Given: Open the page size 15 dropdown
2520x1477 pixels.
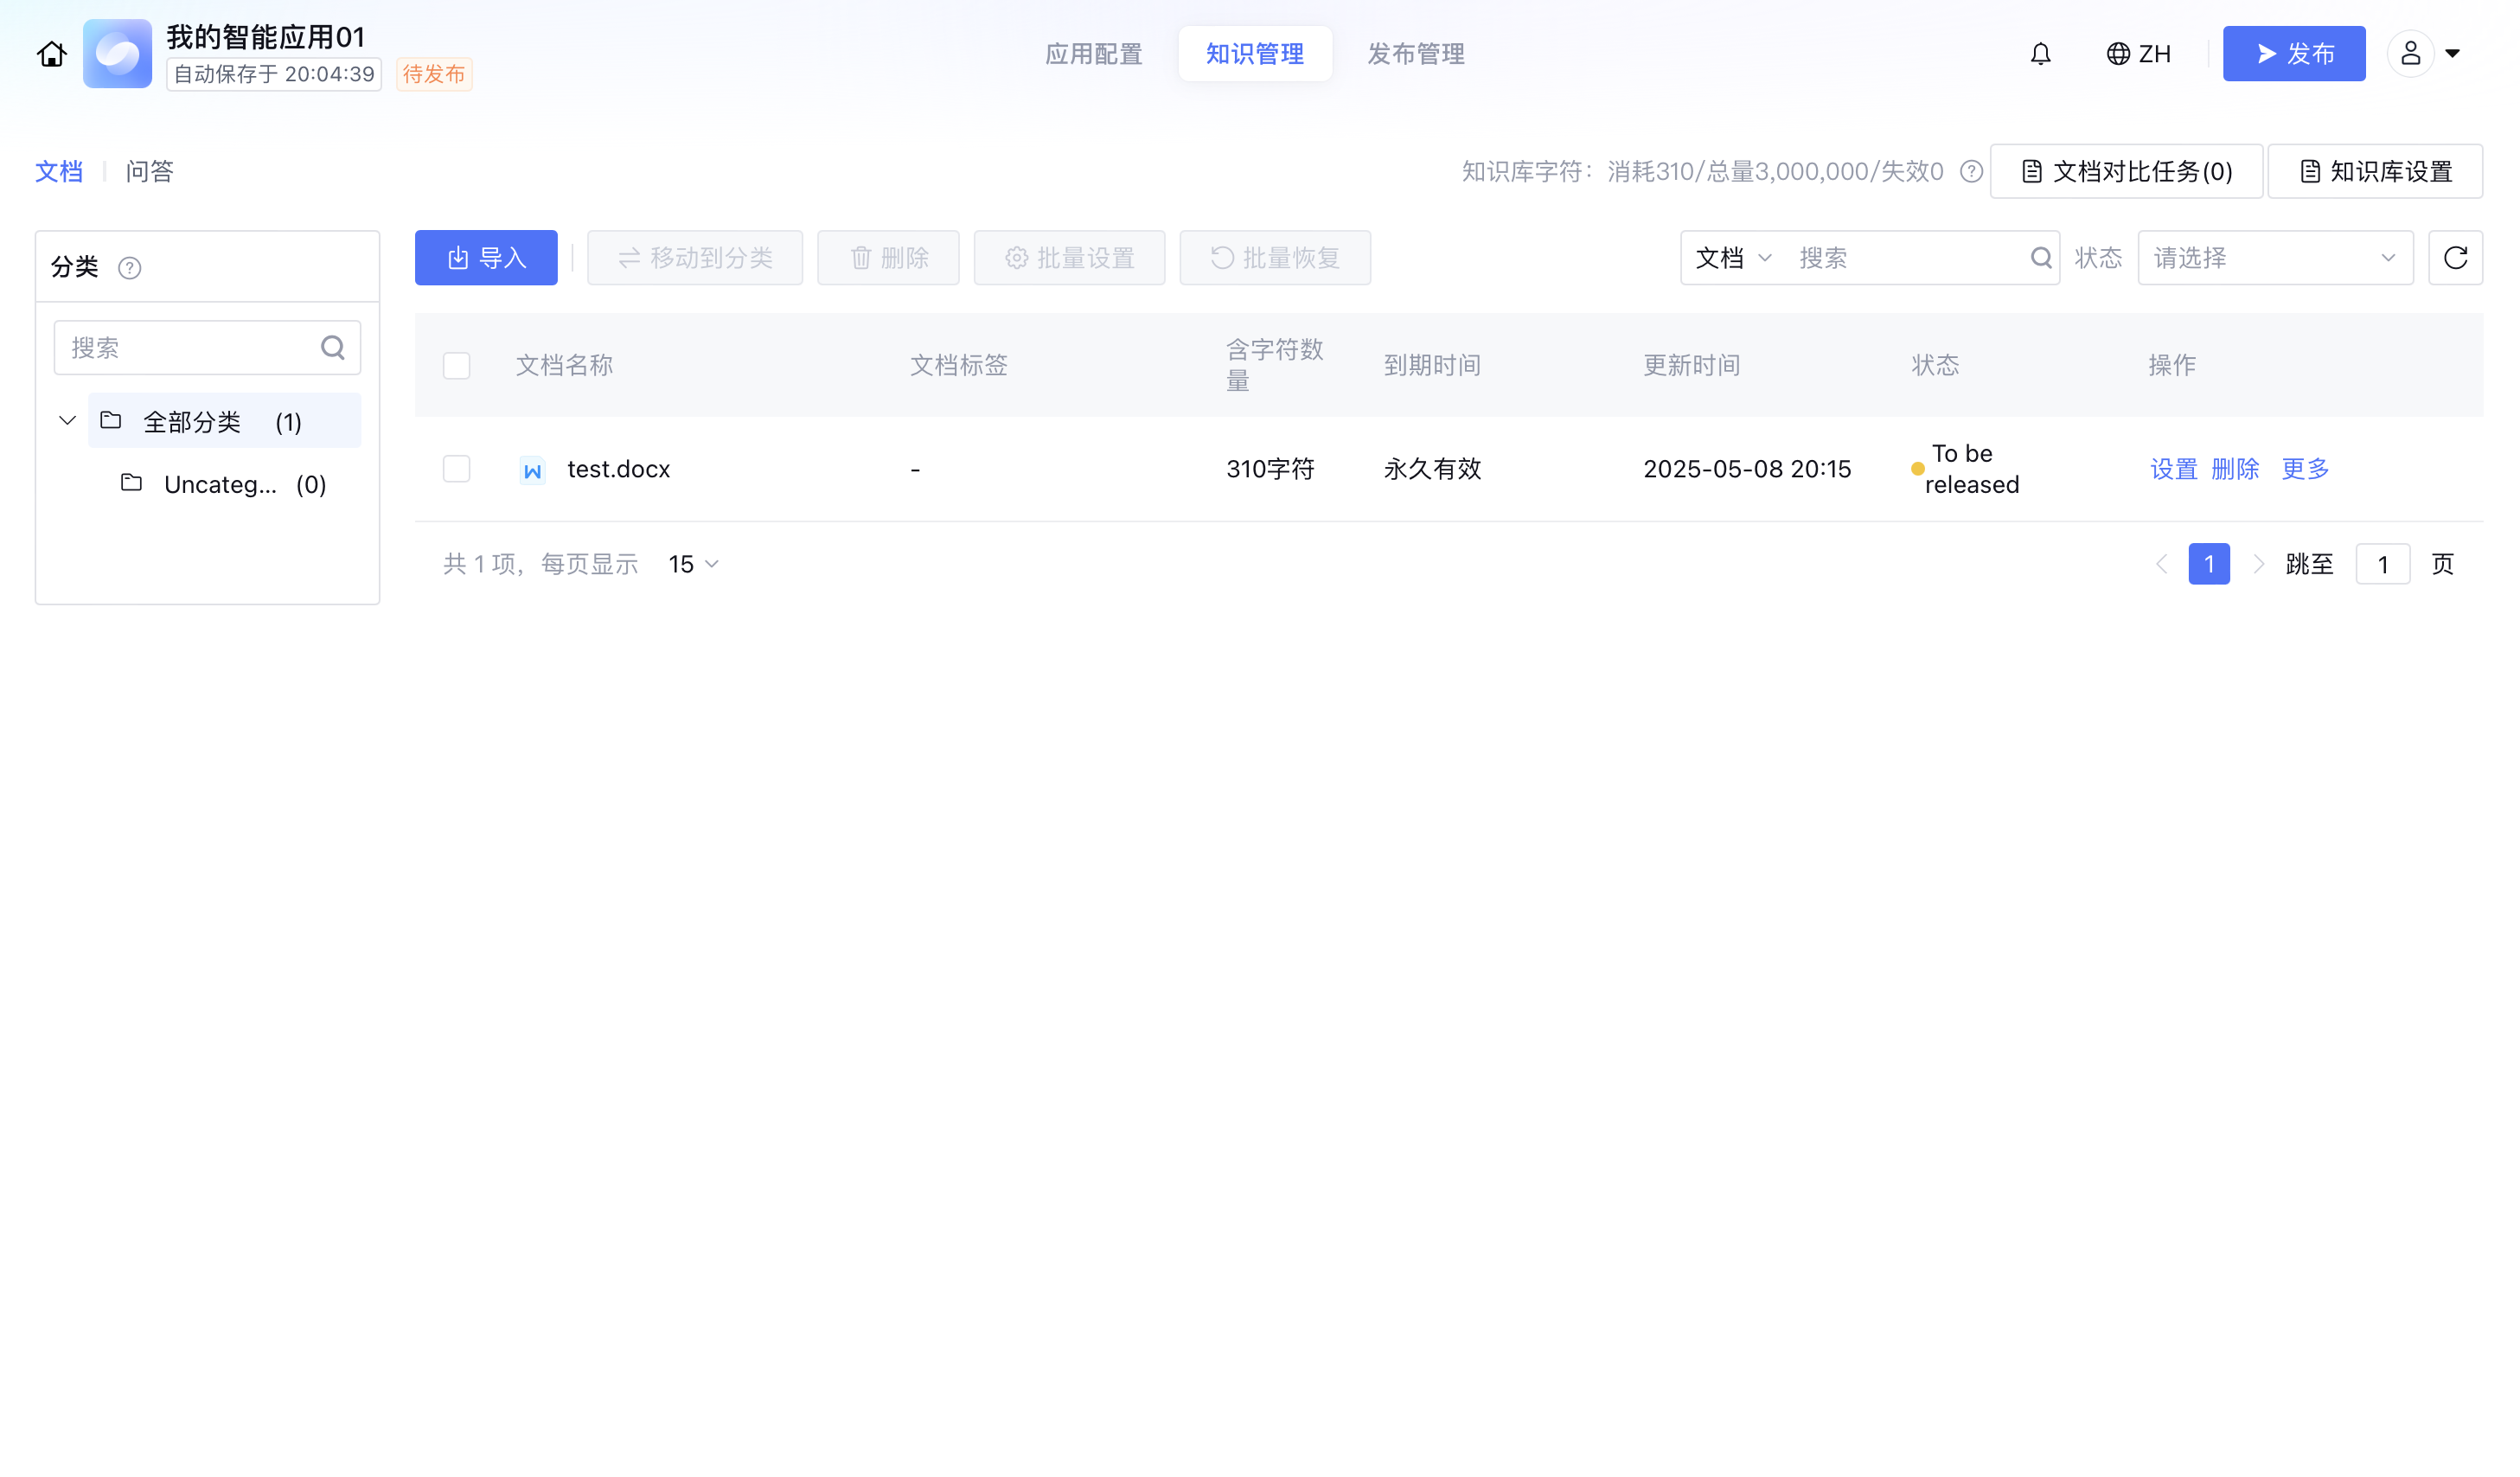Looking at the screenshot, I should [x=693, y=565].
